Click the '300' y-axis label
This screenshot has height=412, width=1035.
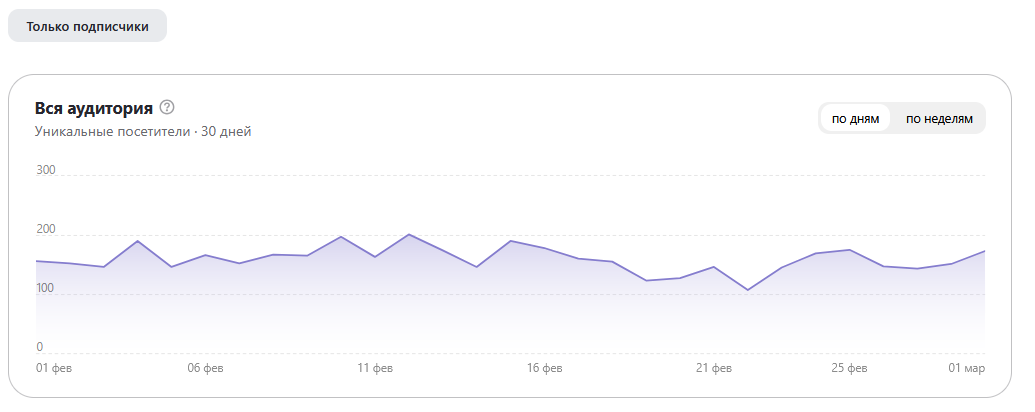[x=46, y=170]
